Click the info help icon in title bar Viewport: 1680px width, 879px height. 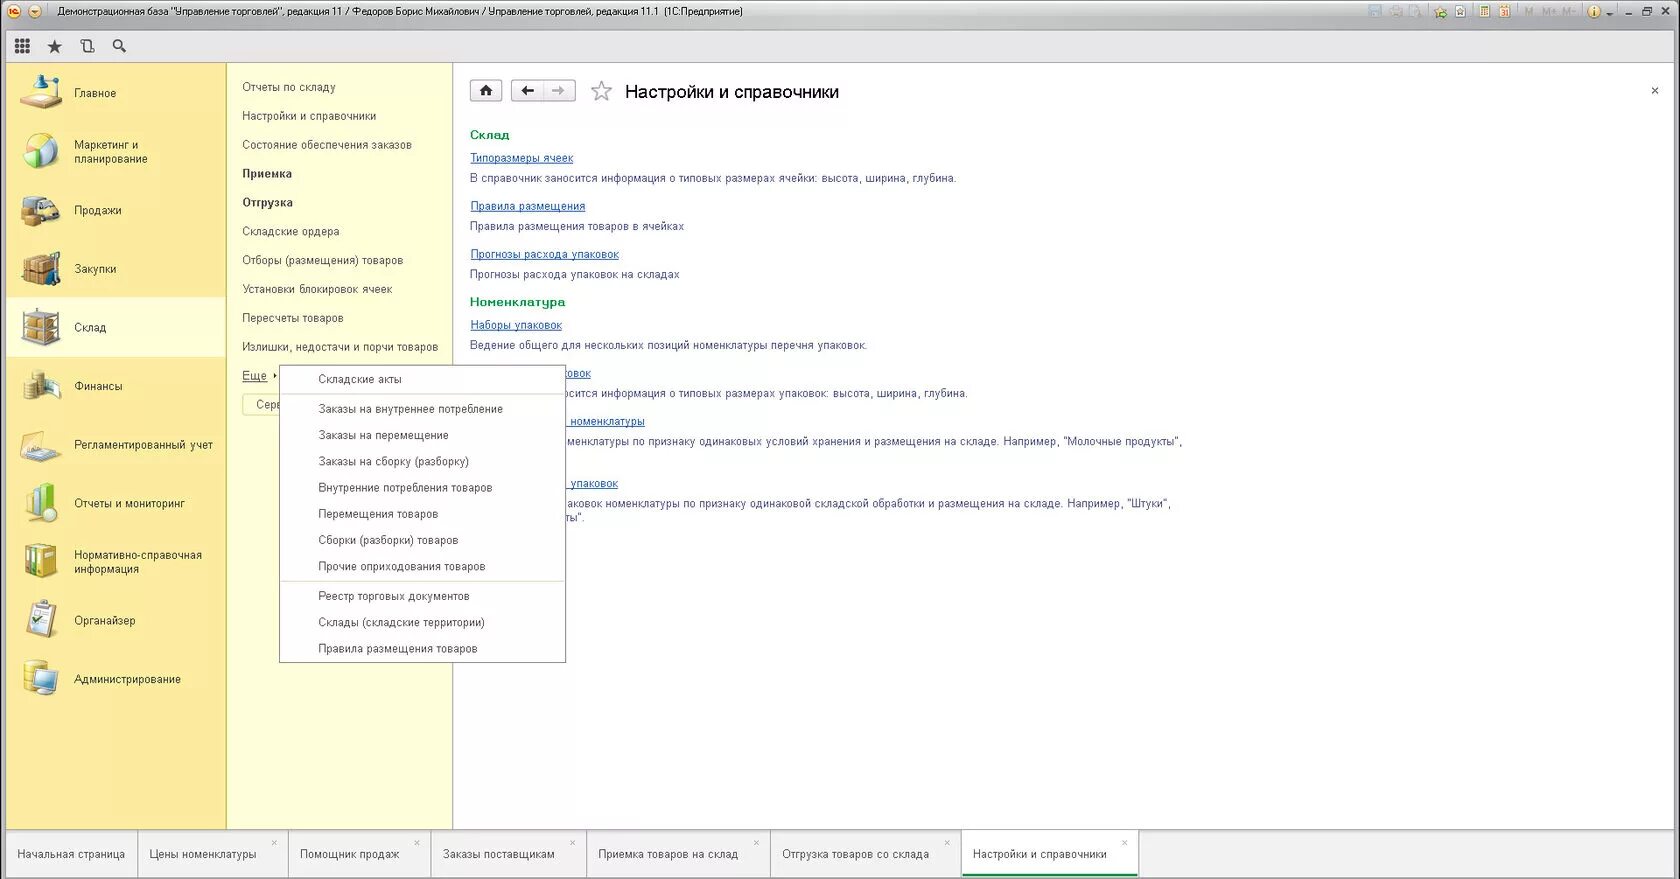[x=1594, y=12]
